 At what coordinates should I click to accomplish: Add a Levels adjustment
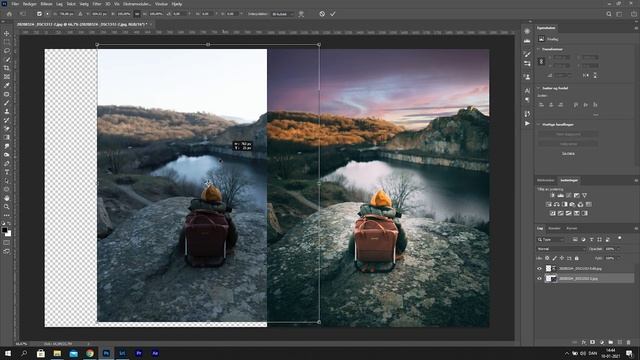tap(561, 196)
